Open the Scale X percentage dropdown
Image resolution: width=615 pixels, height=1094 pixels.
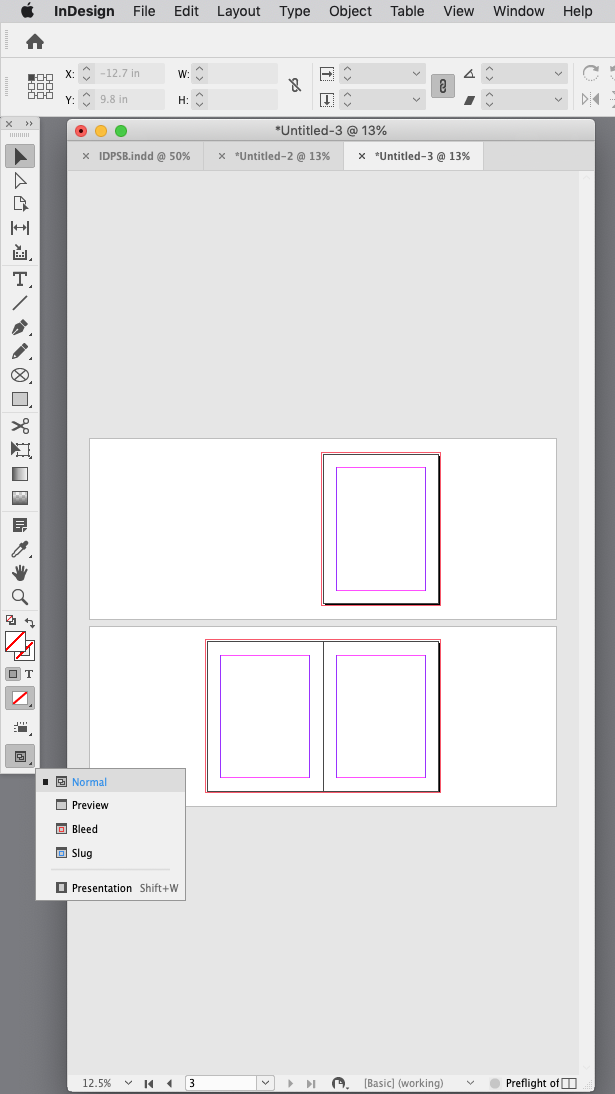pos(417,73)
